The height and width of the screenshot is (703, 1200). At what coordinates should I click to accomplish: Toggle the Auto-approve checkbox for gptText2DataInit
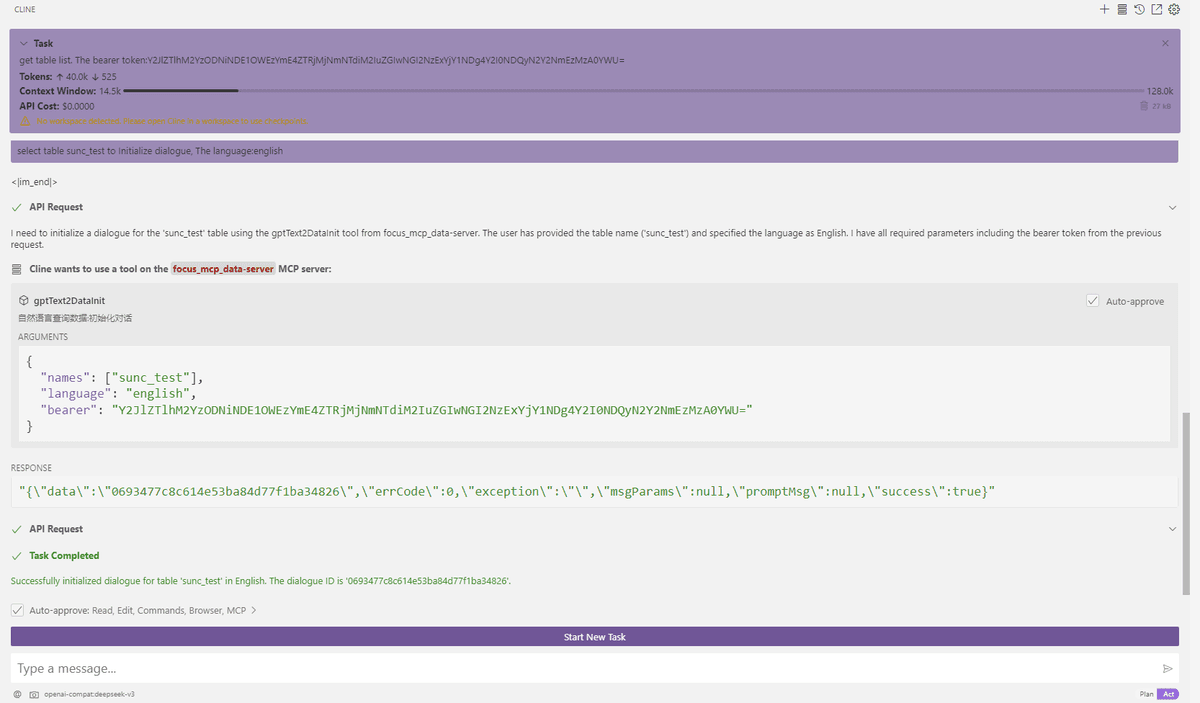point(1092,300)
